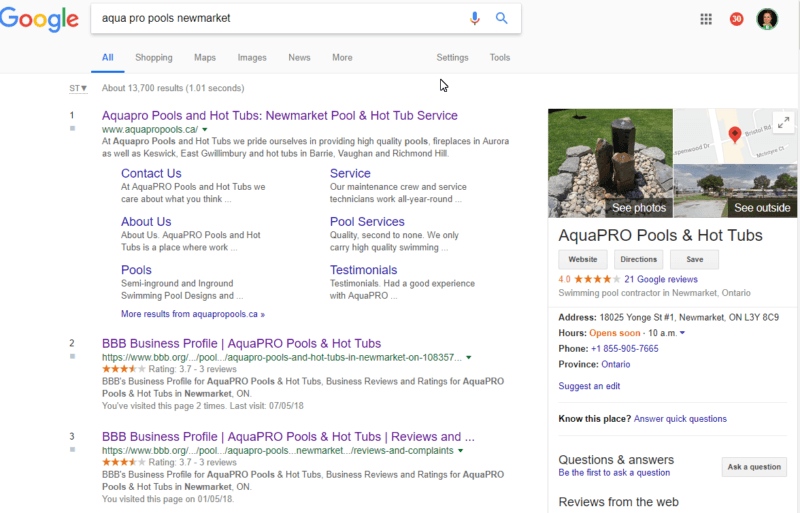Viewport: 800px width, 513px height.
Task: Start voice search with microphone icon
Action: [474, 18]
